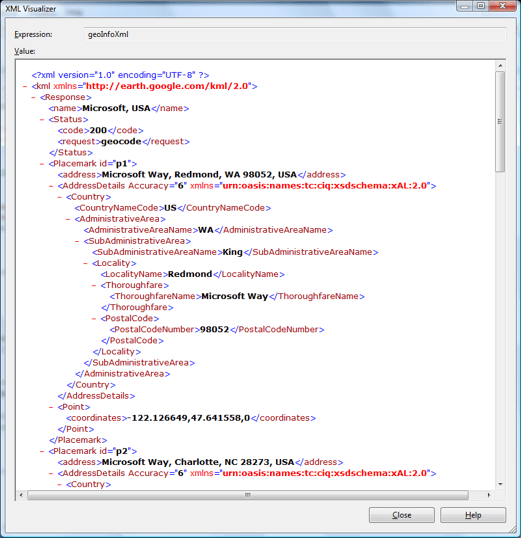The width and height of the screenshot is (521, 538).
Task: Click the closing Locality tag
Action: point(117,352)
